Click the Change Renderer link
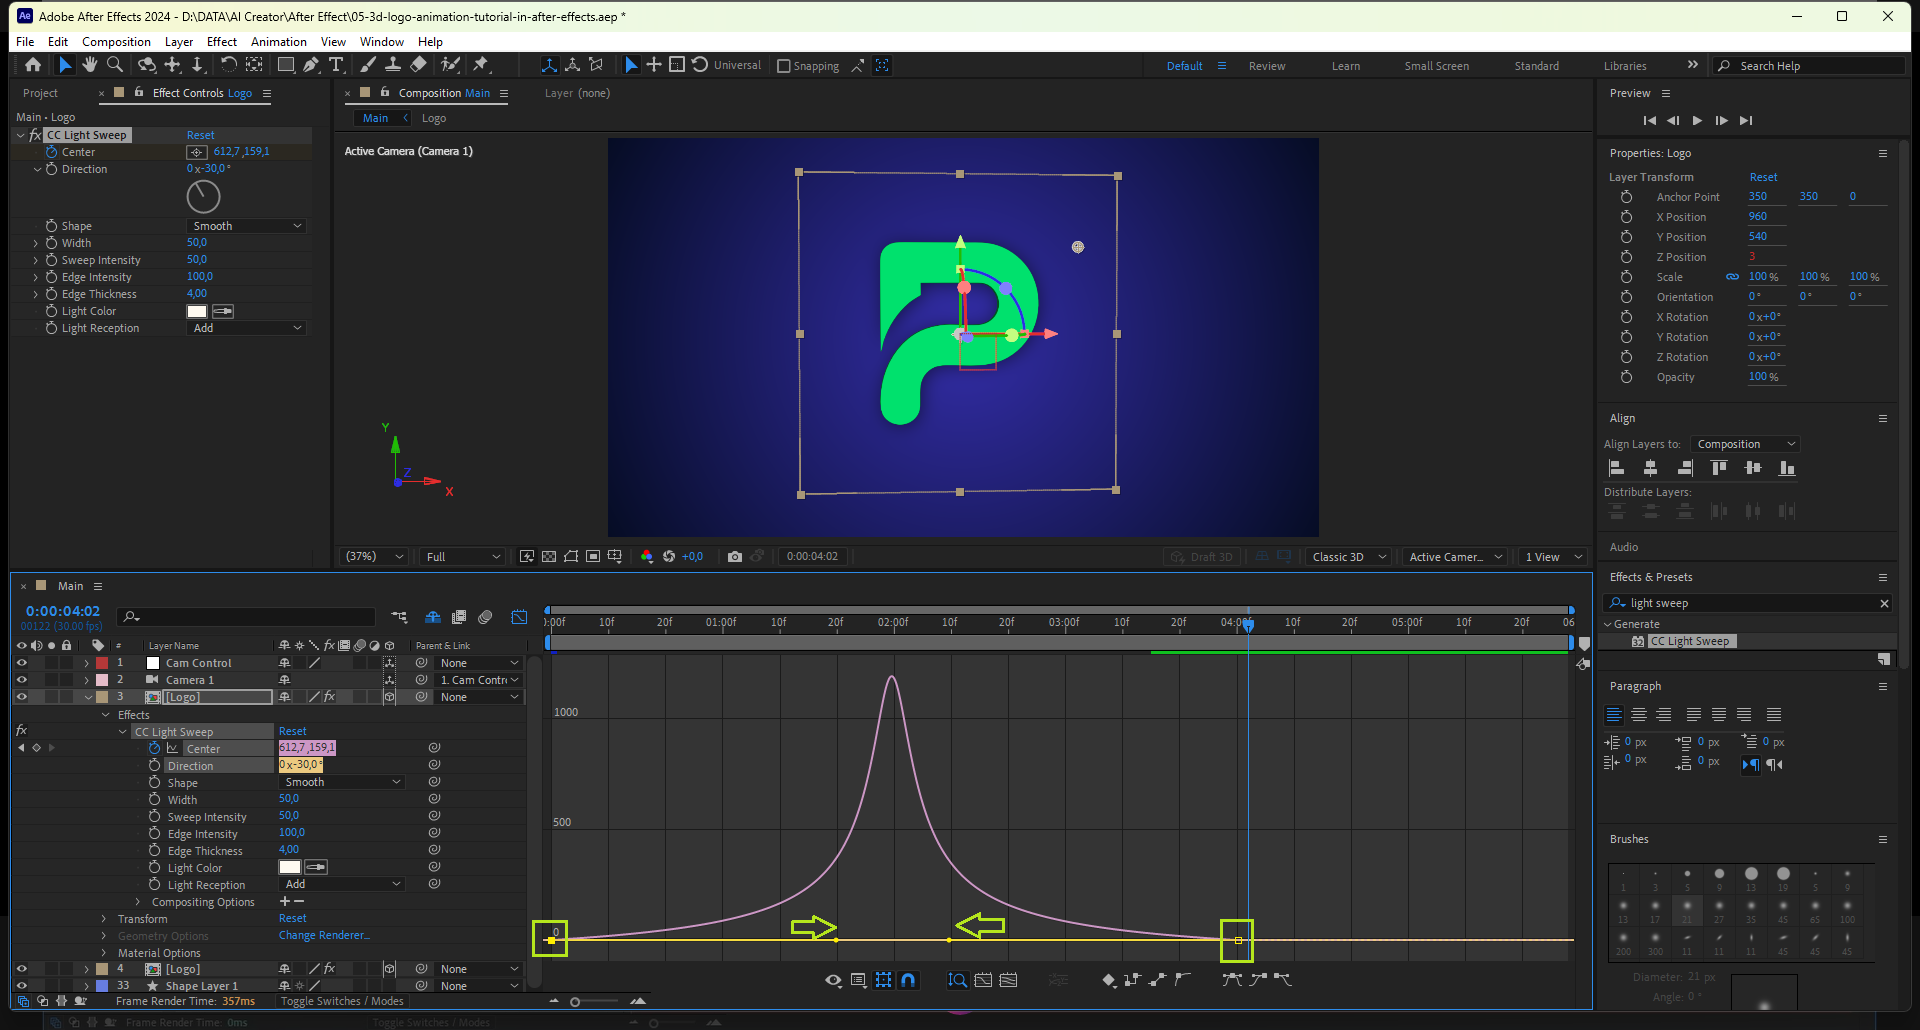This screenshot has width=1920, height=1030. pos(324,936)
